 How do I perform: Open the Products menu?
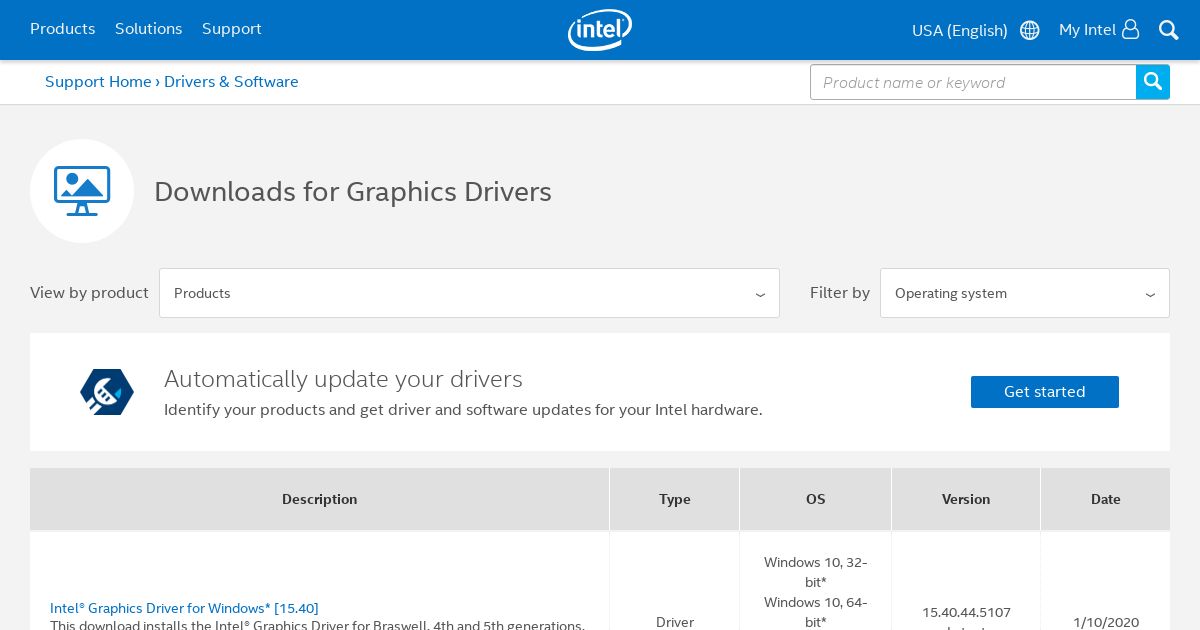(62, 29)
